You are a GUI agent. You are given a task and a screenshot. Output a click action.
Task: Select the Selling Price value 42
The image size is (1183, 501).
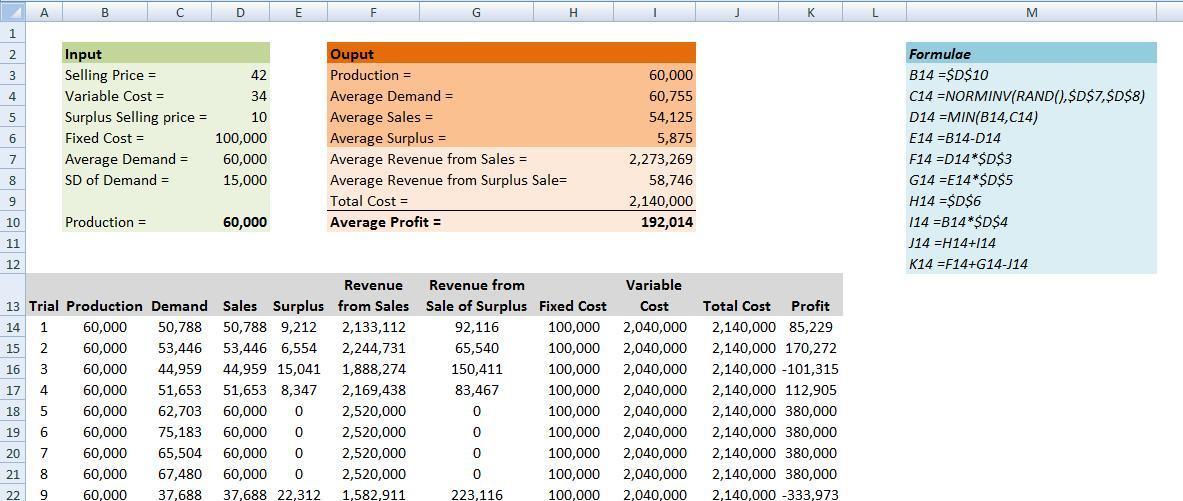[x=258, y=75]
